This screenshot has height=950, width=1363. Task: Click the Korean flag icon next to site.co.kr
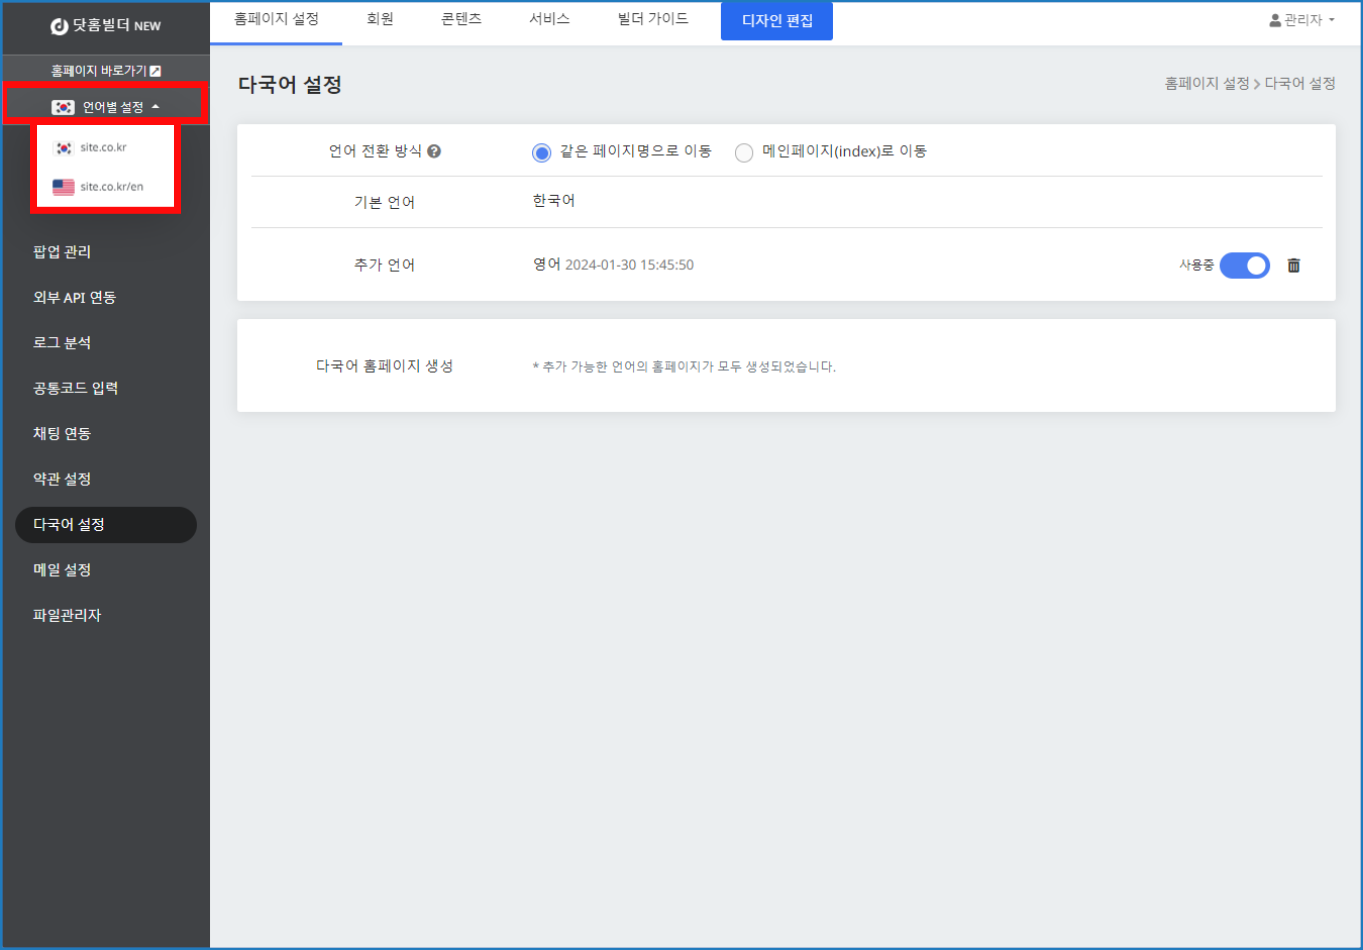tap(63, 148)
